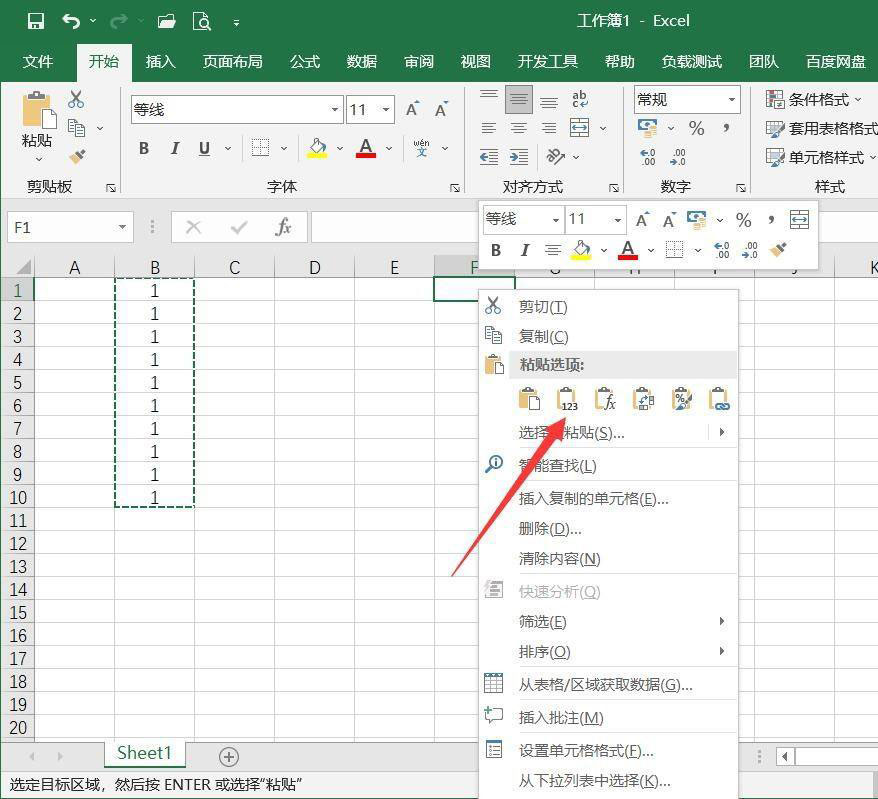Open the phonetic guide (wén) tool
Viewport: 878px width, 799px height.
click(x=421, y=148)
